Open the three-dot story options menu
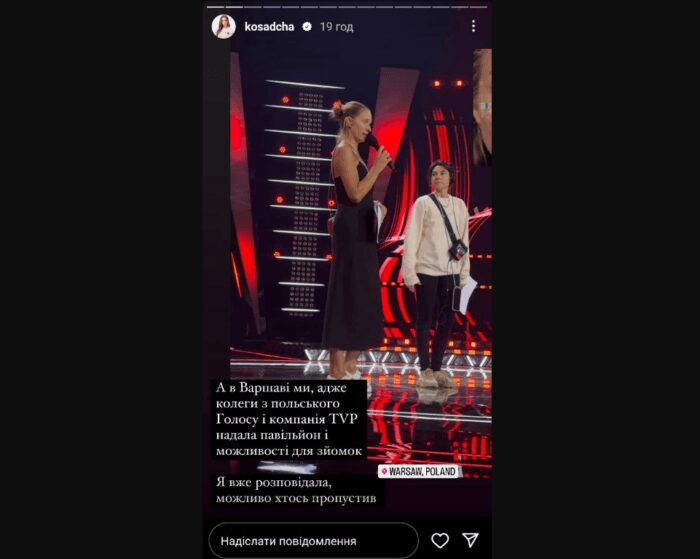Viewport: 700px width, 559px height. (x=473, y=26)
